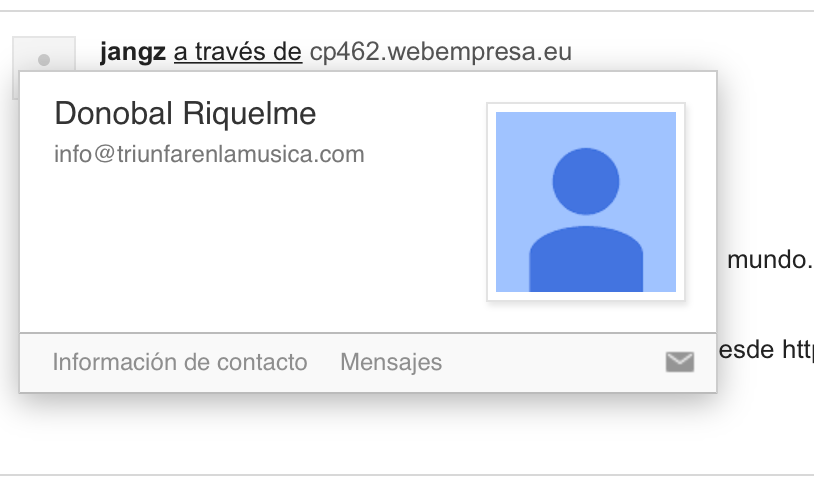
Task: Click the blue profile silhouette picture
Action: tap(586, 202)
